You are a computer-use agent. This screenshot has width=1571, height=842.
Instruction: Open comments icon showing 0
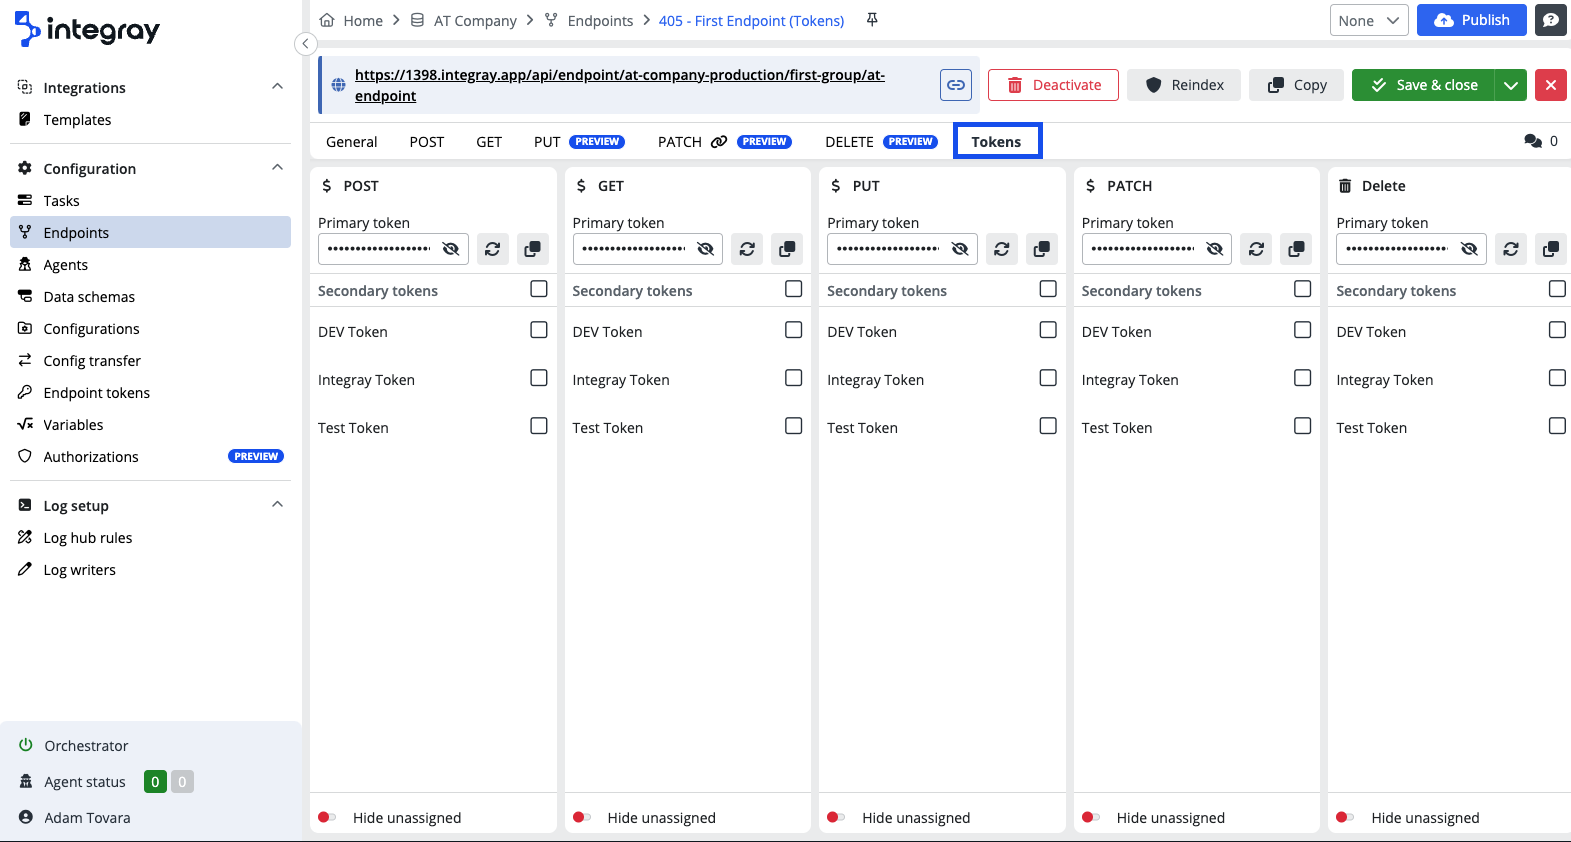(1533, 141)
